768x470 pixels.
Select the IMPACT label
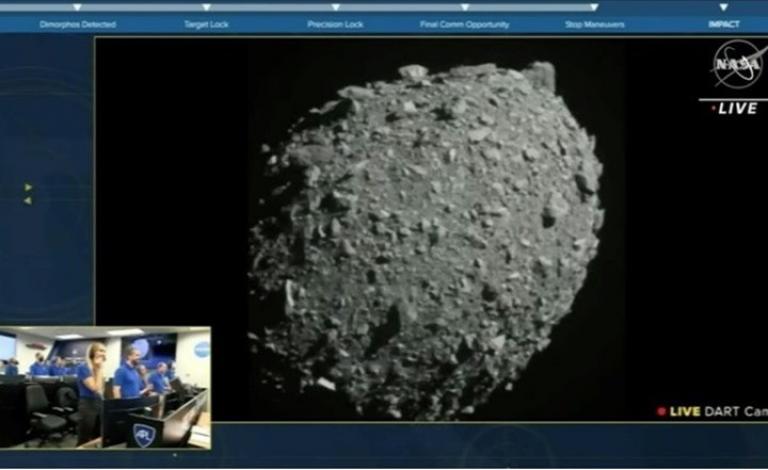pyautogui.click(x=724, y=24)
